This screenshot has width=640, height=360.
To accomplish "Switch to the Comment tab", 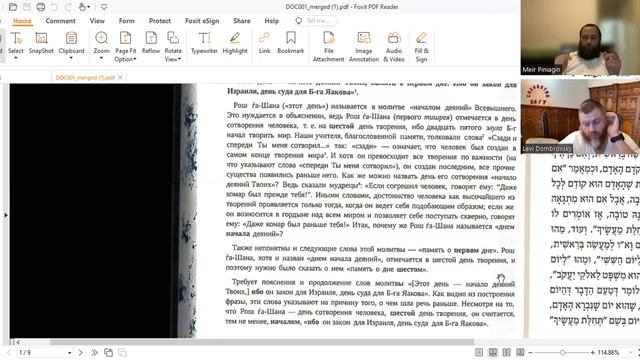I will click(x=60, y=21).
